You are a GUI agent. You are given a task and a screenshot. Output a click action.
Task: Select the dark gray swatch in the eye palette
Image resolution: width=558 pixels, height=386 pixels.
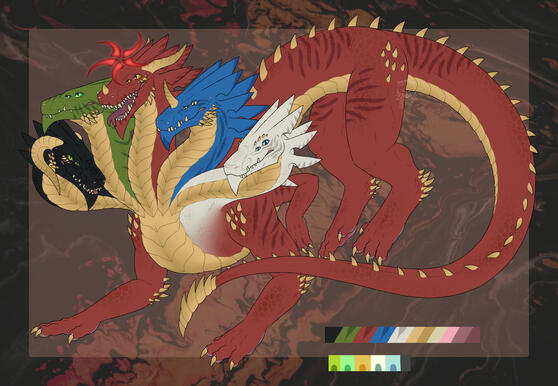[406, 363]
